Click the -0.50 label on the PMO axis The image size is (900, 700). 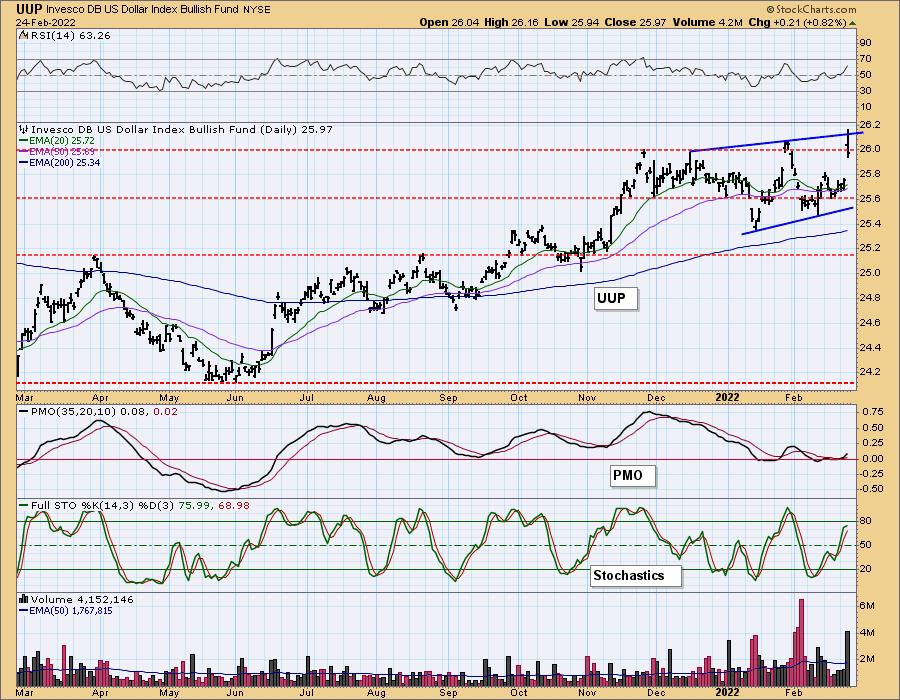[x=871, y=489]
